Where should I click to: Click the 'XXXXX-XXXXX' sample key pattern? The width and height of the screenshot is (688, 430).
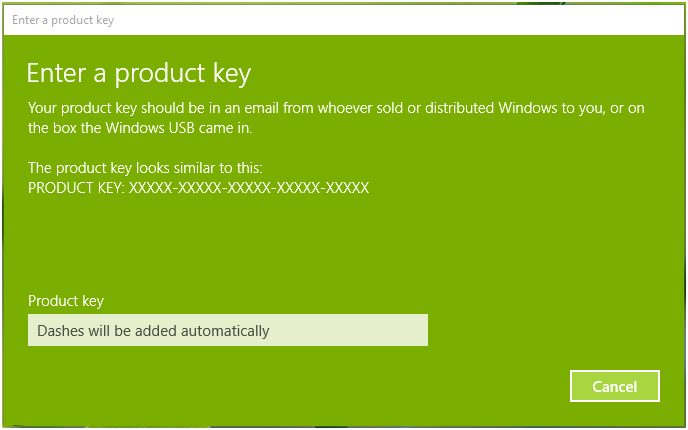[250, 187]
